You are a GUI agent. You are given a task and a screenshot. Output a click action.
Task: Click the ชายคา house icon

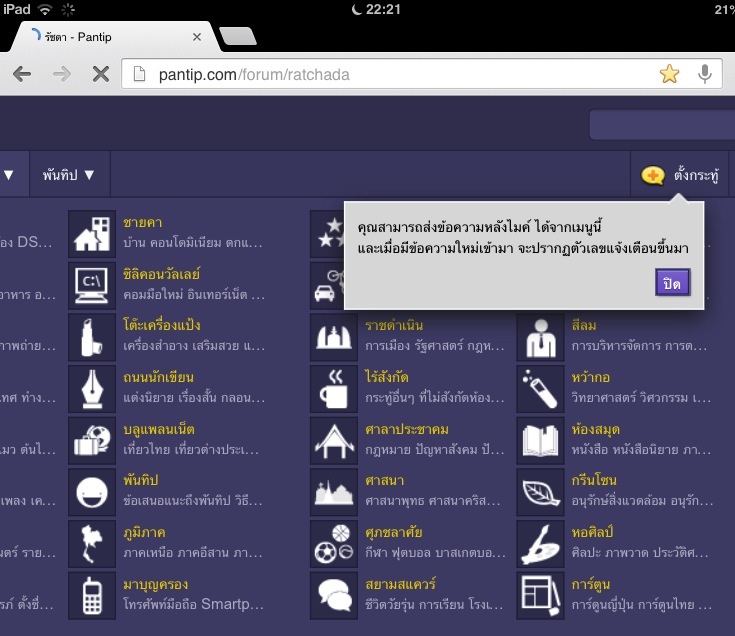click(92, 234)
